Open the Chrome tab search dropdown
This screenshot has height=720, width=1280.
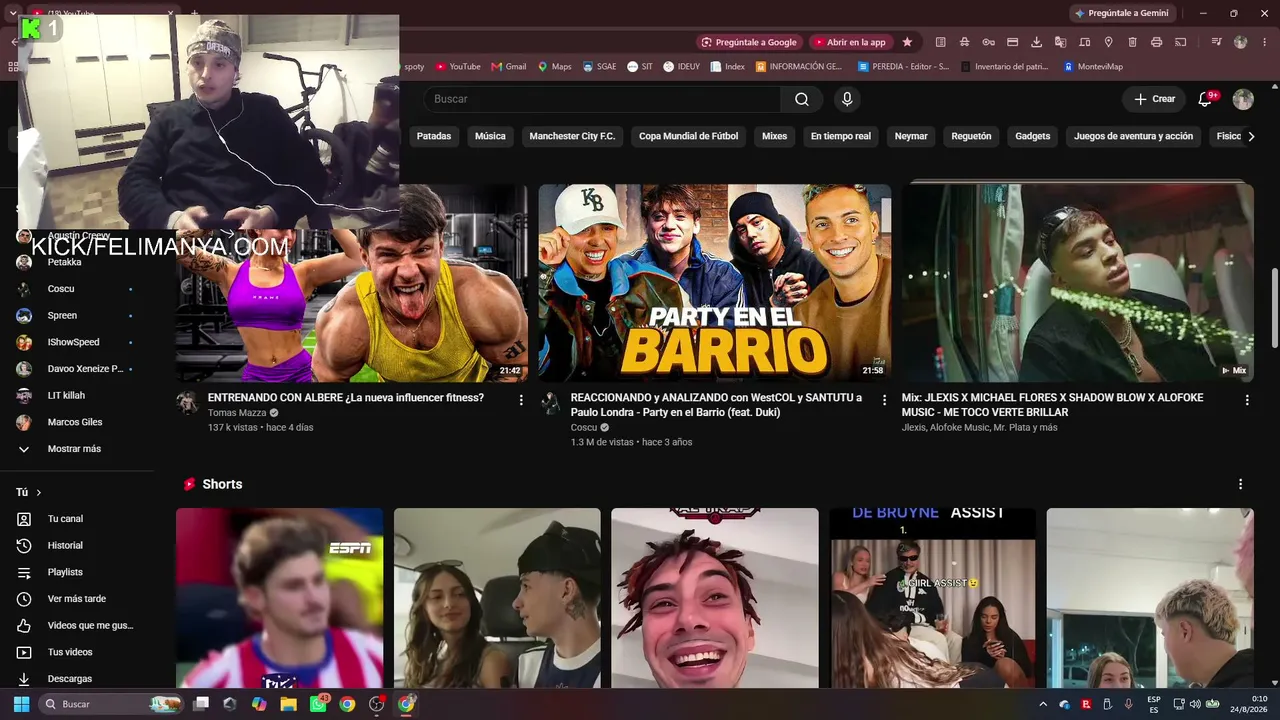pyautogui.click(x=13, y=13)
